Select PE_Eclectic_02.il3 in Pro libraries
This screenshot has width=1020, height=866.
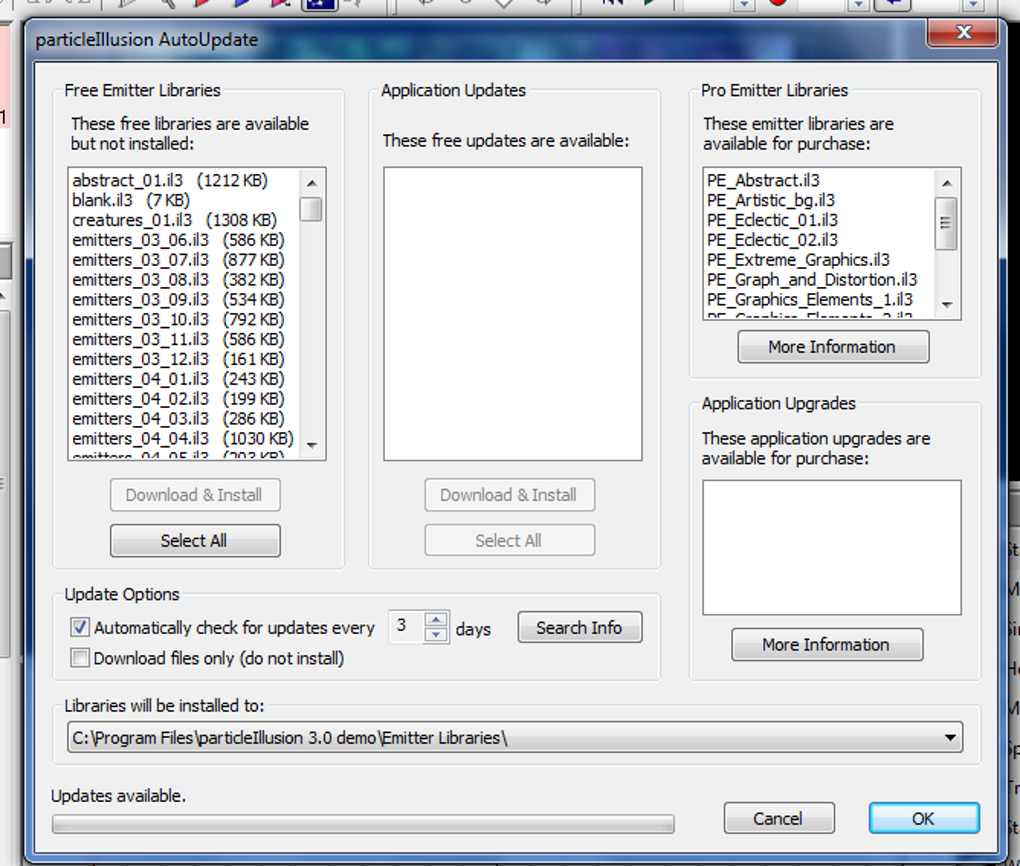[772, 240]
